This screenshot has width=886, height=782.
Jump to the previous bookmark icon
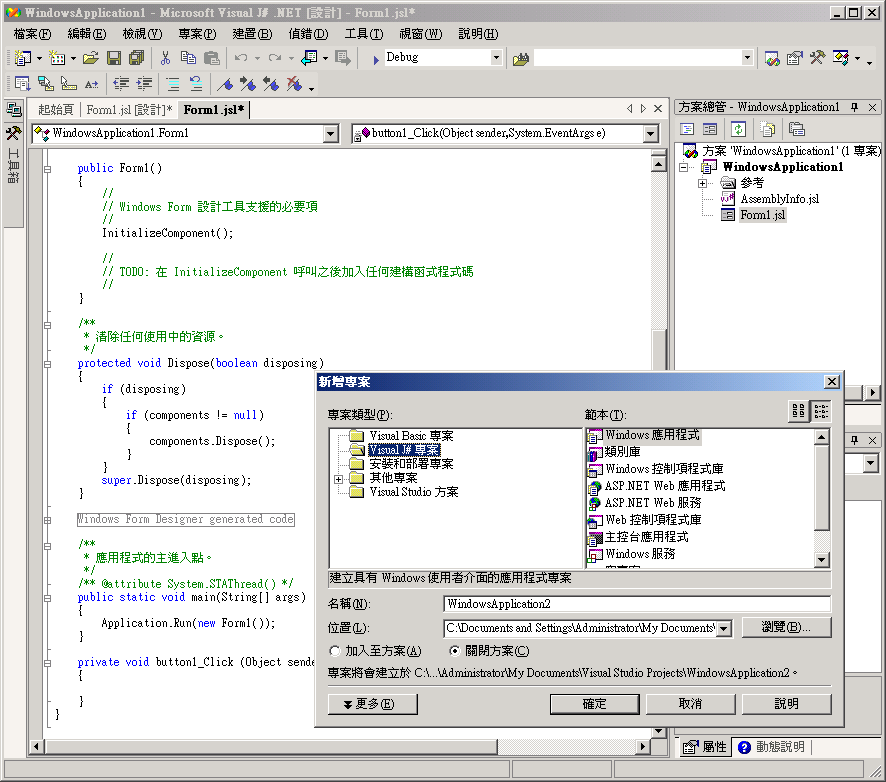tap(271, 84)
